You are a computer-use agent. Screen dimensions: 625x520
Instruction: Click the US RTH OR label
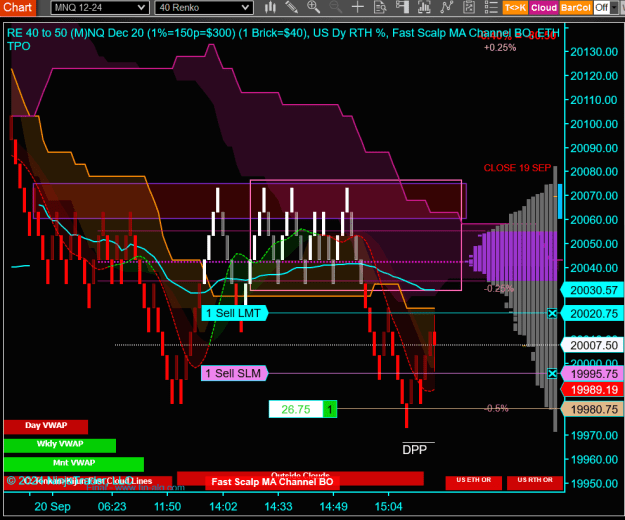[x=535, y=481]
